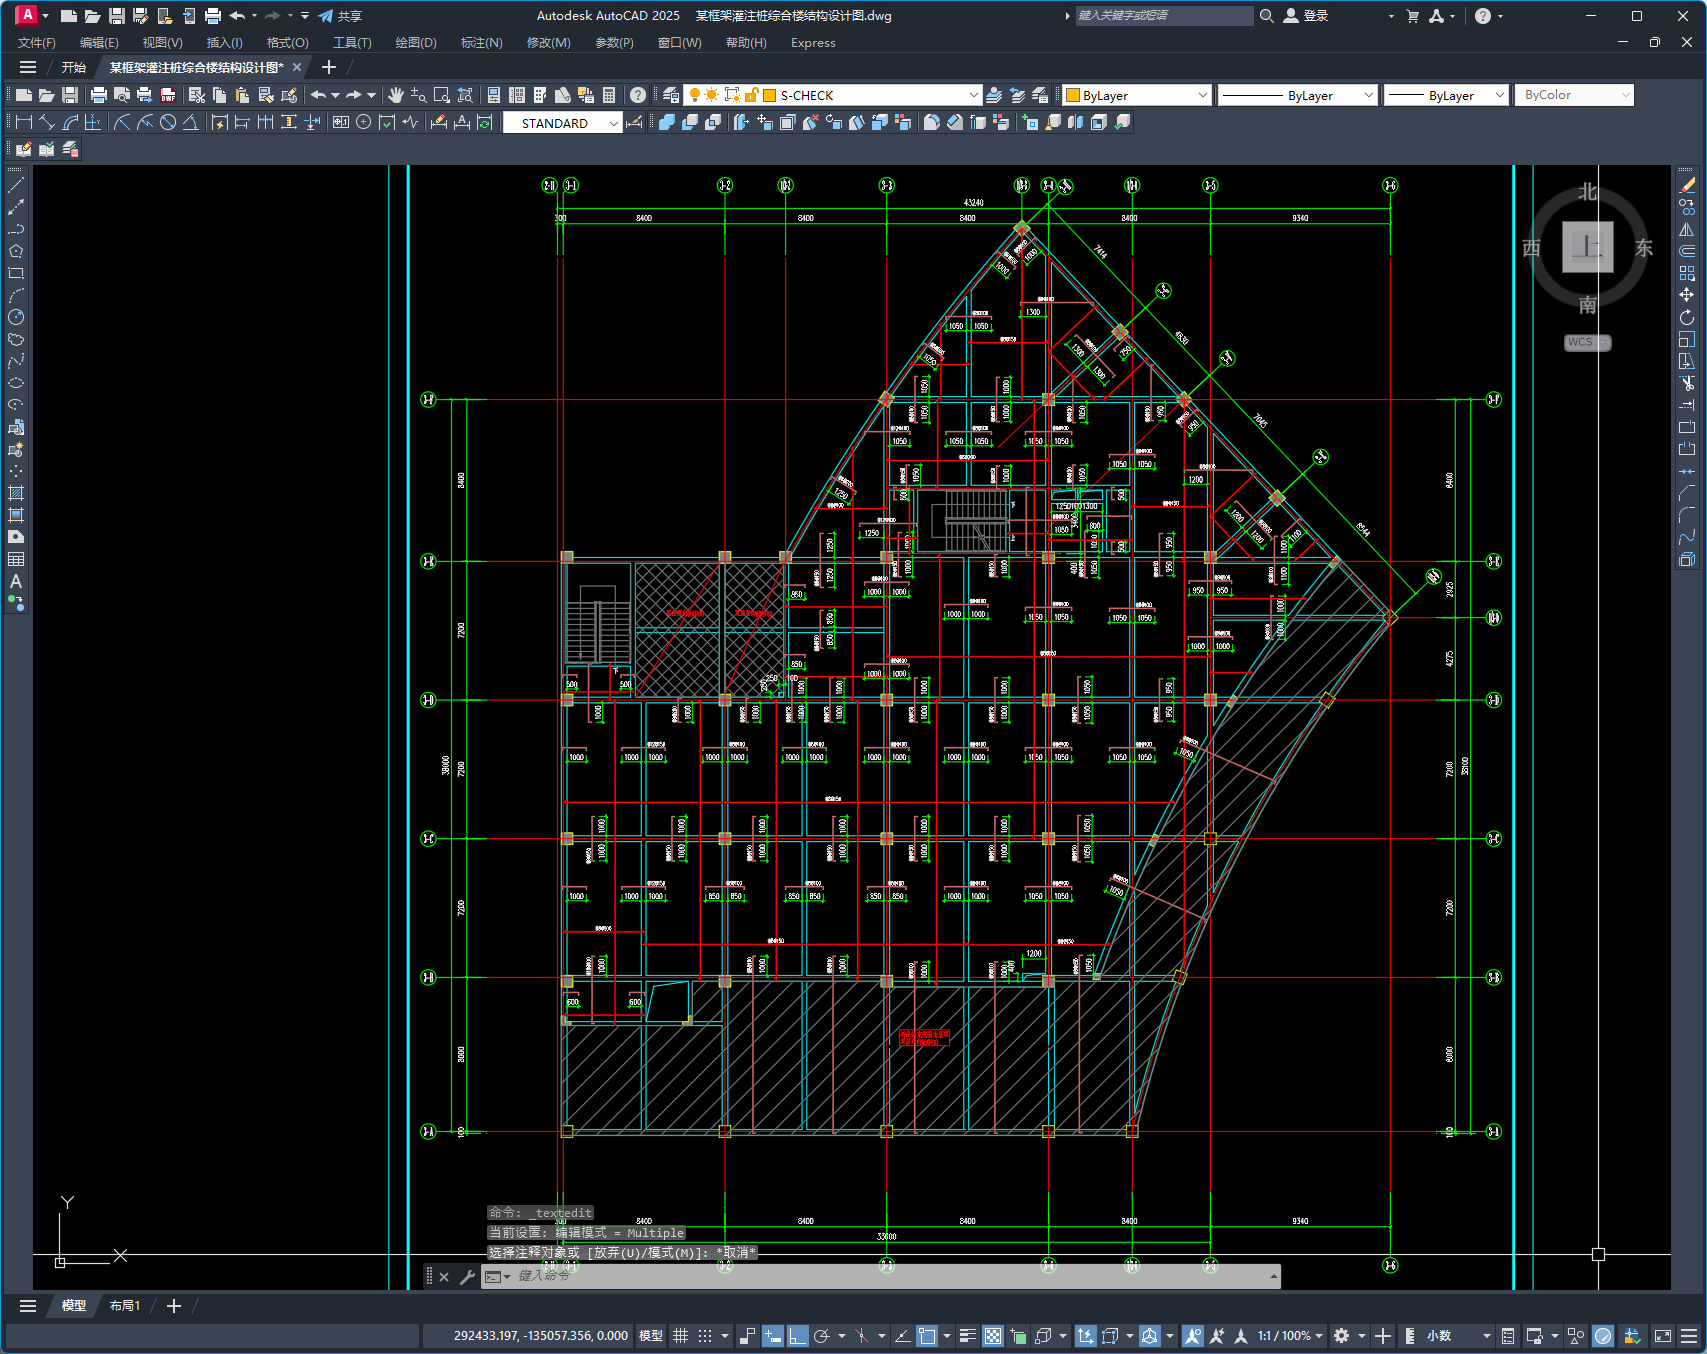
Task: Switch to the 布局1 layout tab
Action: 125,1306
